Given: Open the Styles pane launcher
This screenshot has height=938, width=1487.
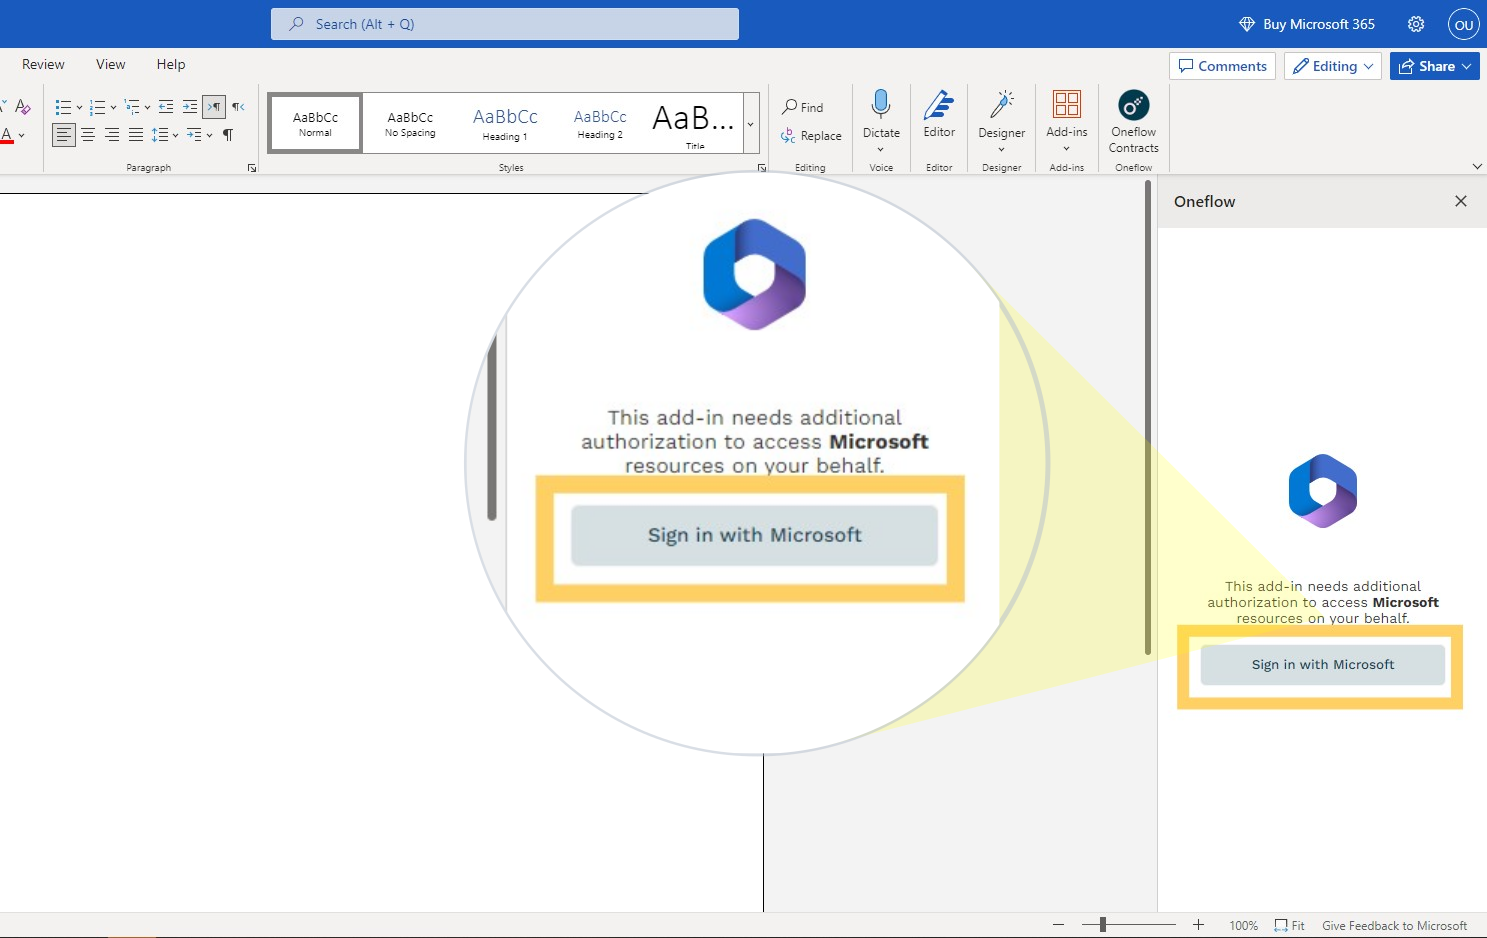Looking at the screenshot, I should (762, 168).
